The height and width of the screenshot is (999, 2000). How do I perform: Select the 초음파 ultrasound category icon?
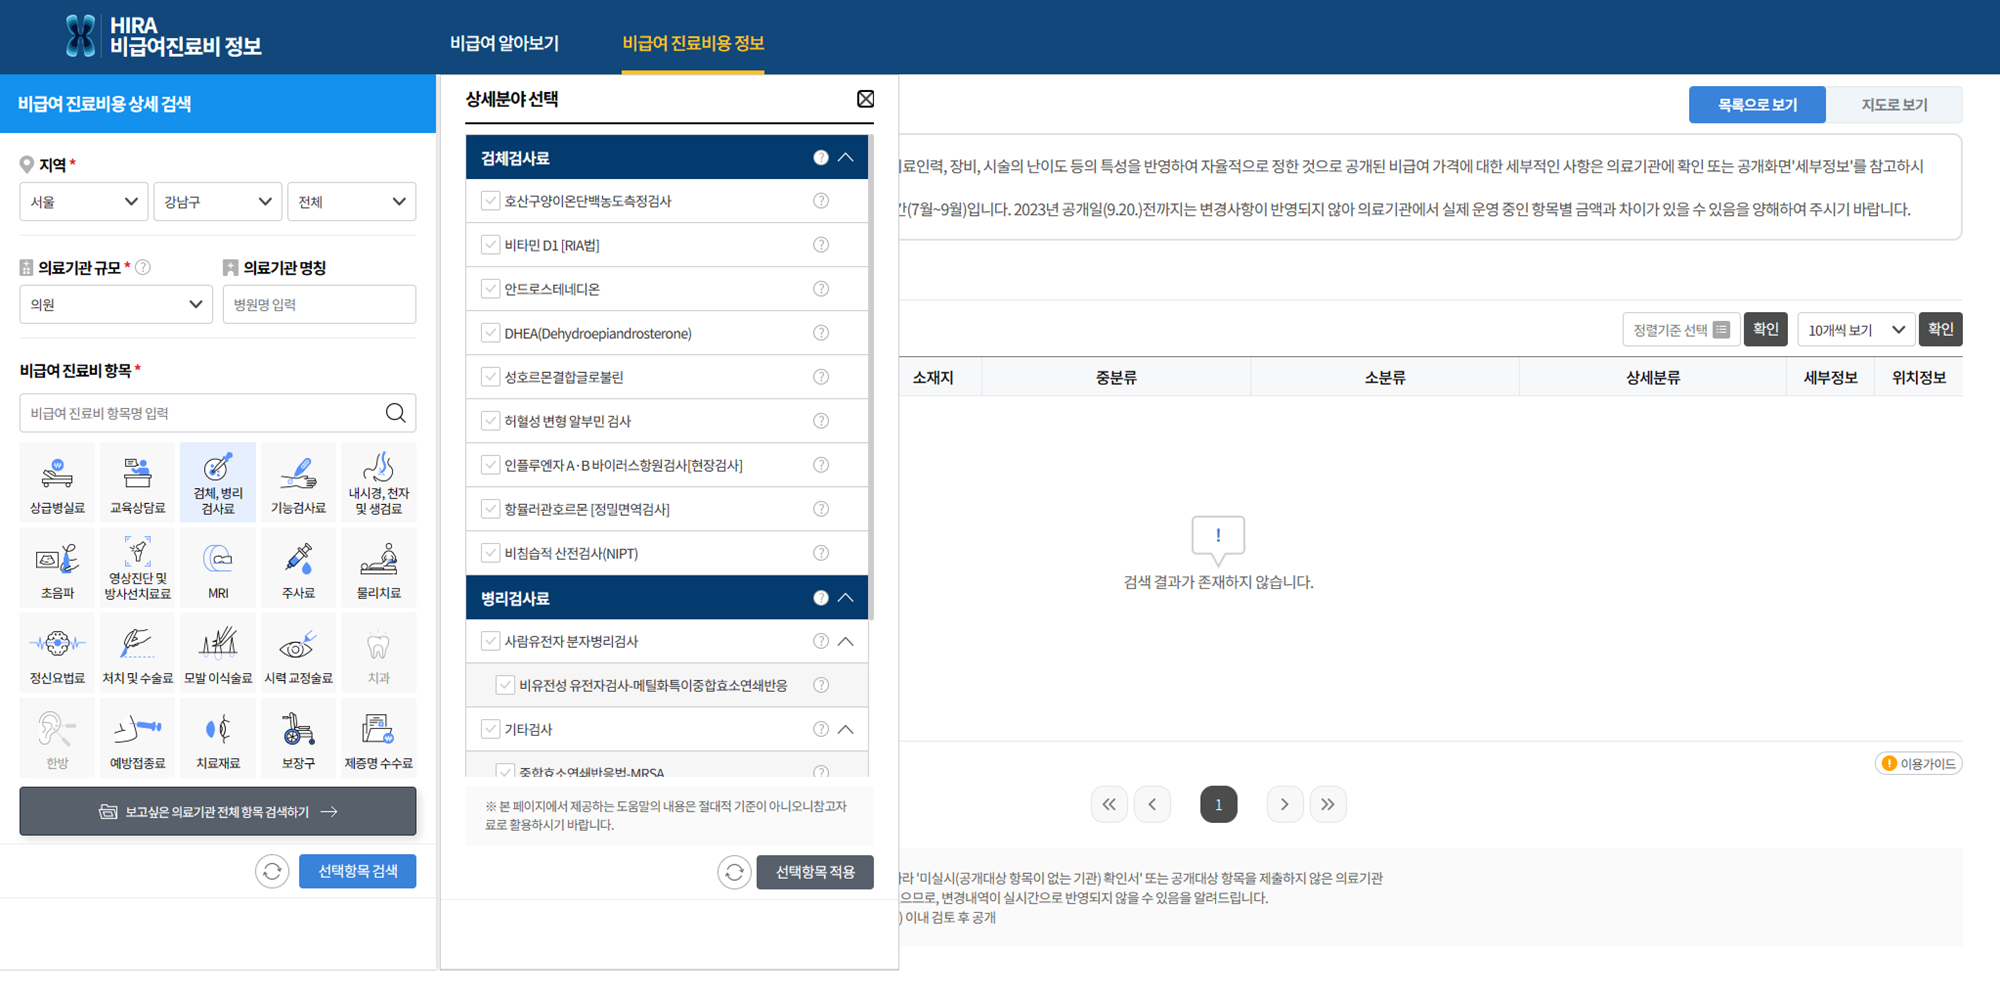point(57,567)
